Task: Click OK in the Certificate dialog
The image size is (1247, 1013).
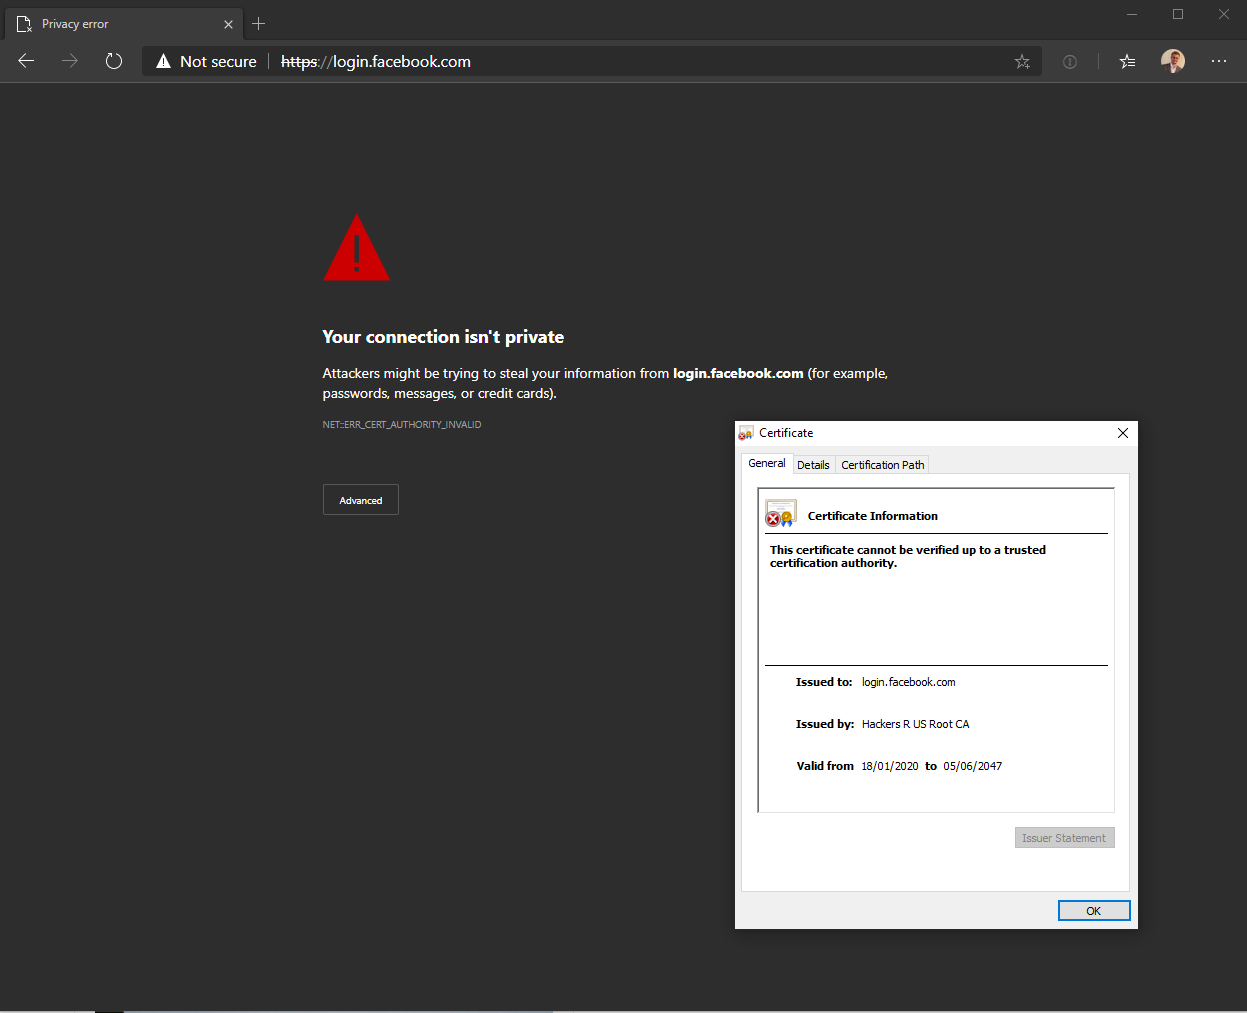Action: point(1094,911)
